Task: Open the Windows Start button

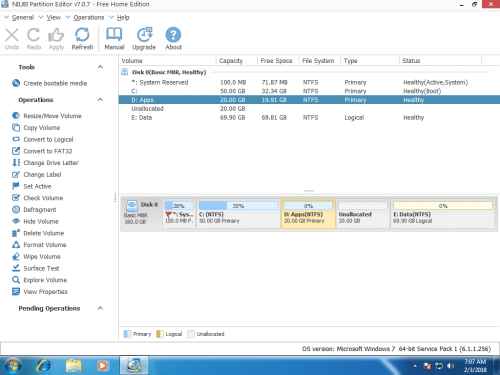Action: point(13,366)
